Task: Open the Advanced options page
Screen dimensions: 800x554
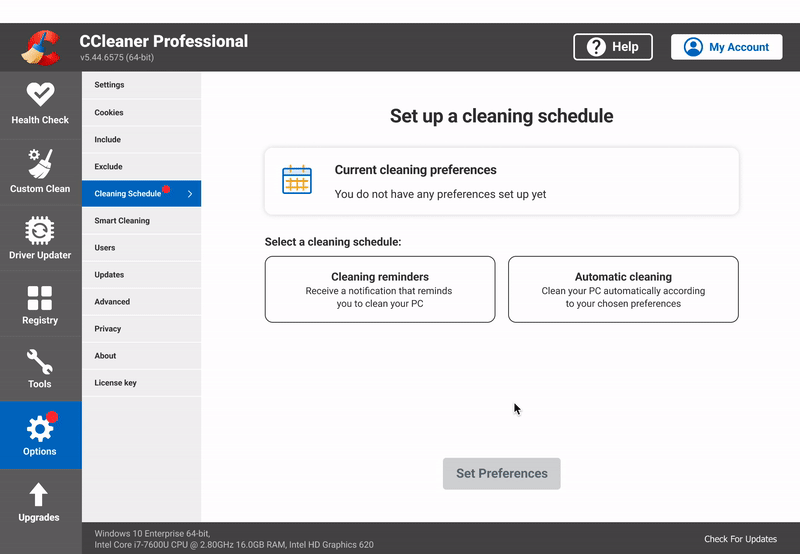Action: [141, 301]
